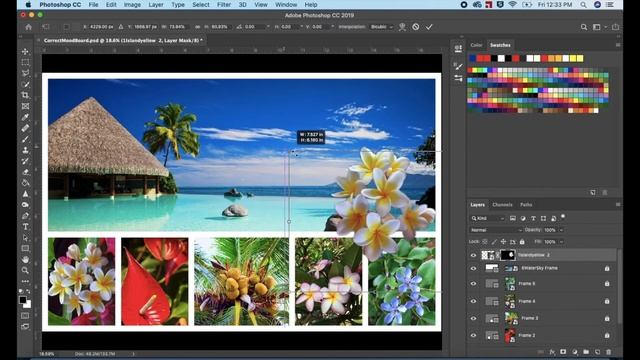
Task: Select the Crop tool
Action: click(25, 95)
